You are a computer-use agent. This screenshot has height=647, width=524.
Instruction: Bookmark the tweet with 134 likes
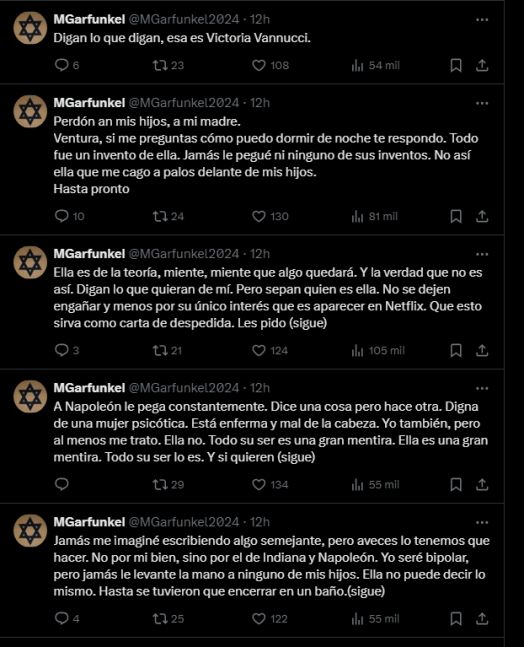pyautogui.click(x=456, y=484)
